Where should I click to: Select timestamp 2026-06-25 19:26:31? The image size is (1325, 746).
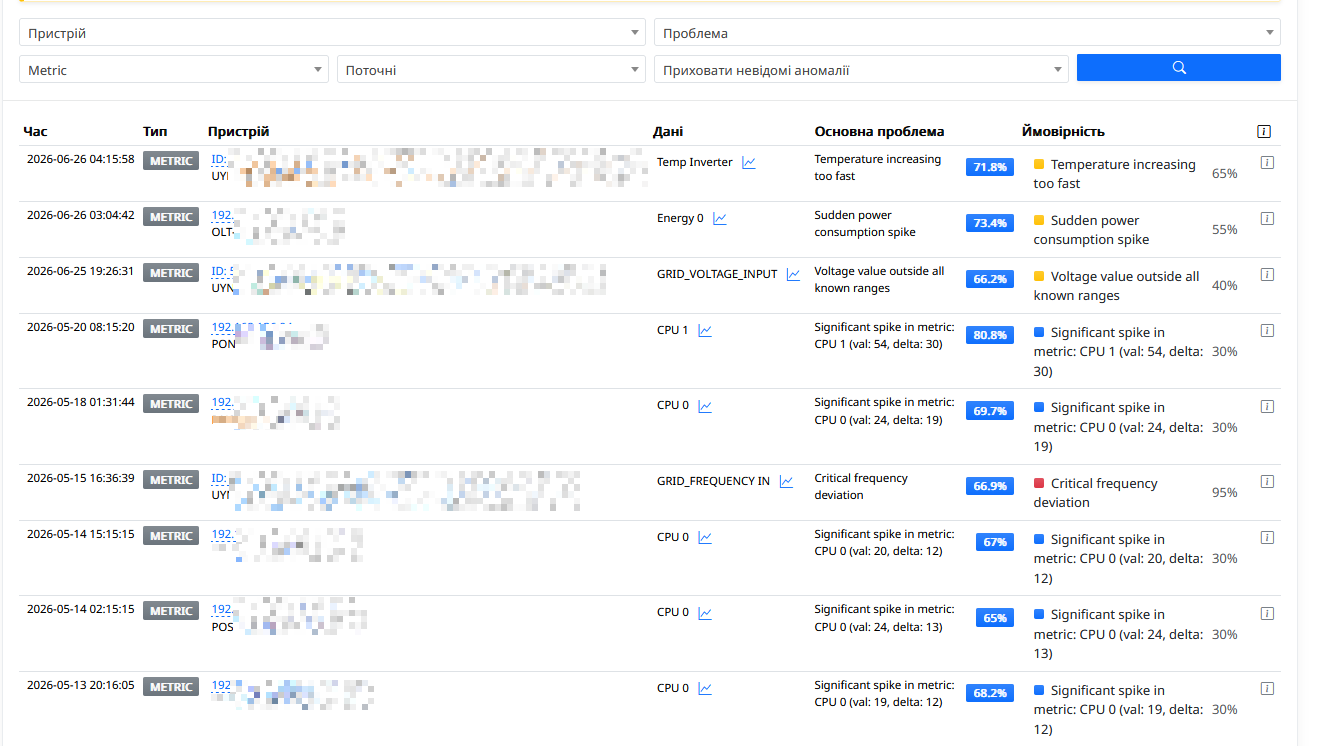[x=80, y=271]
